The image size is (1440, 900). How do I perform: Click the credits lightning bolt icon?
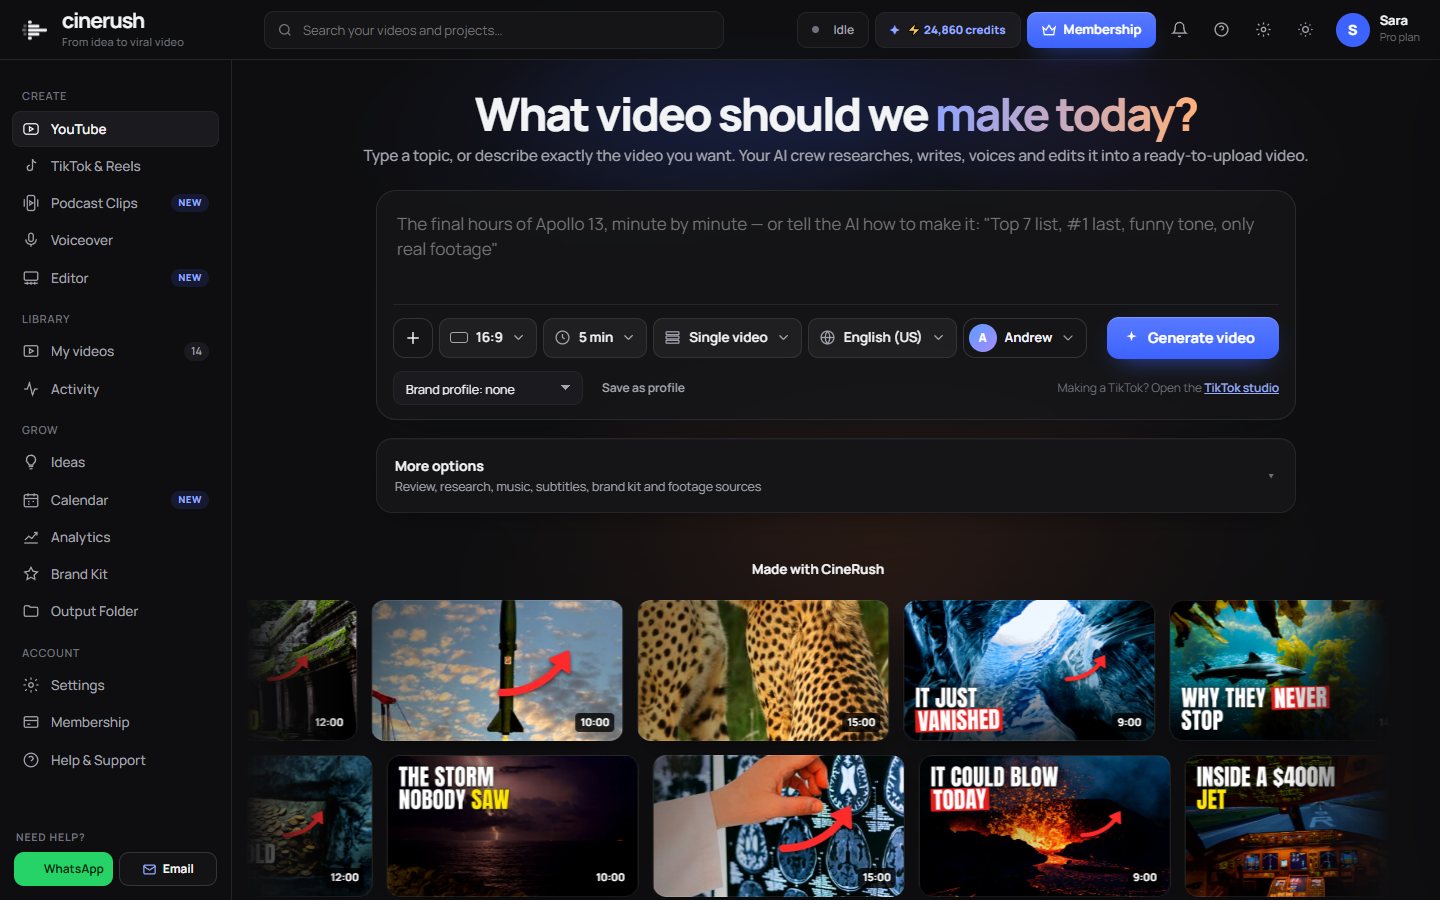tap(914, 30)
